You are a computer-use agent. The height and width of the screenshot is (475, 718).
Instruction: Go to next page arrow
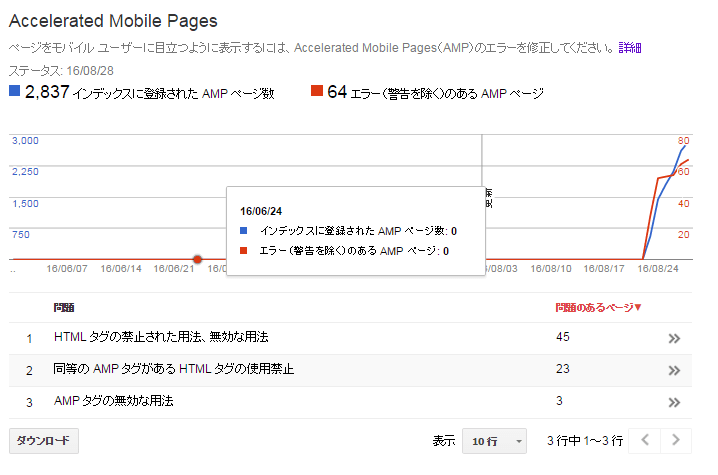point(676,440)
